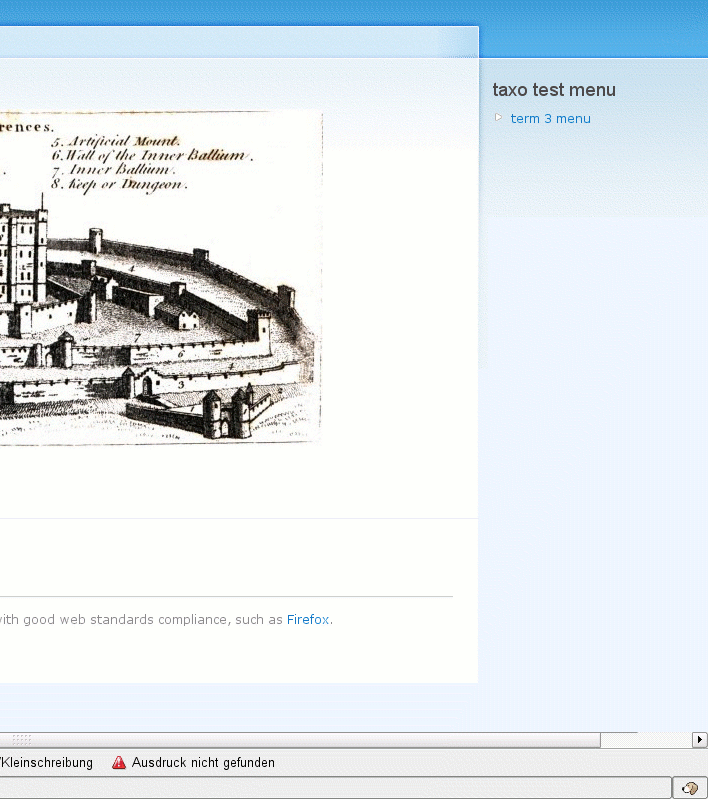Click the taxo test menu heading
708x799 pixels.
[554, 90]
